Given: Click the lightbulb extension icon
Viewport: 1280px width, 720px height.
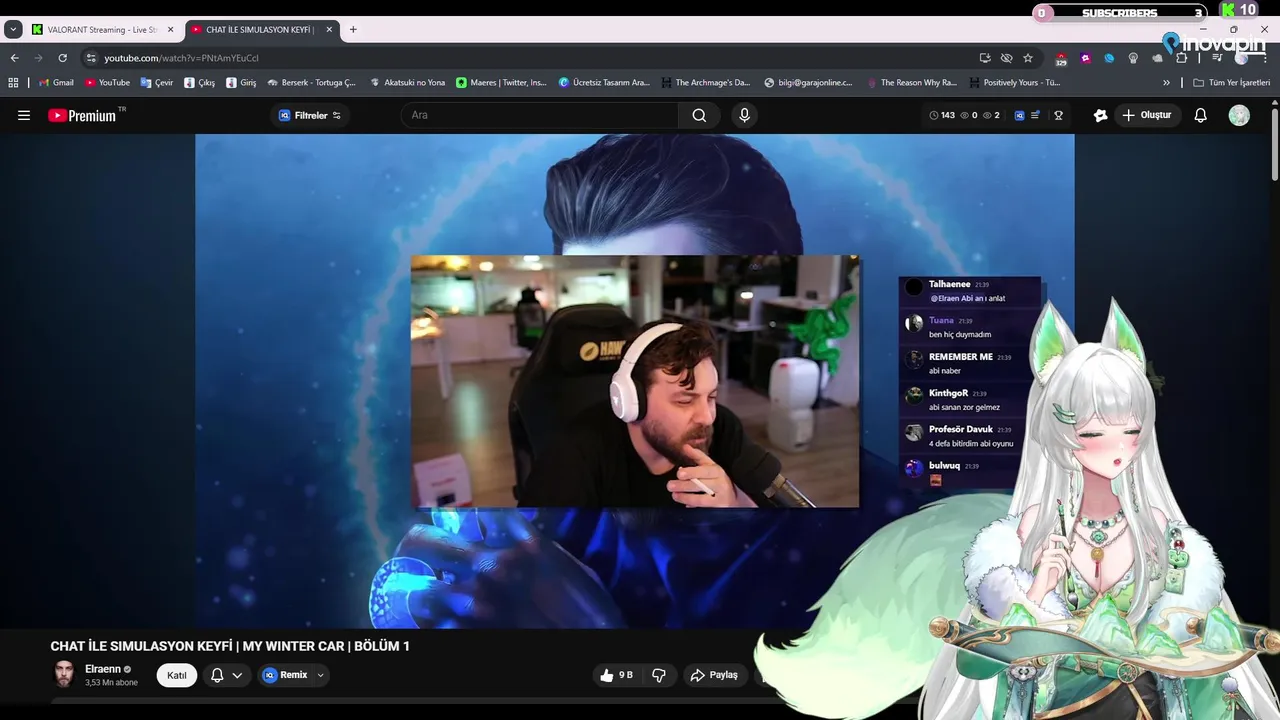Looking at the screenshot, I should coord(1133,58).
